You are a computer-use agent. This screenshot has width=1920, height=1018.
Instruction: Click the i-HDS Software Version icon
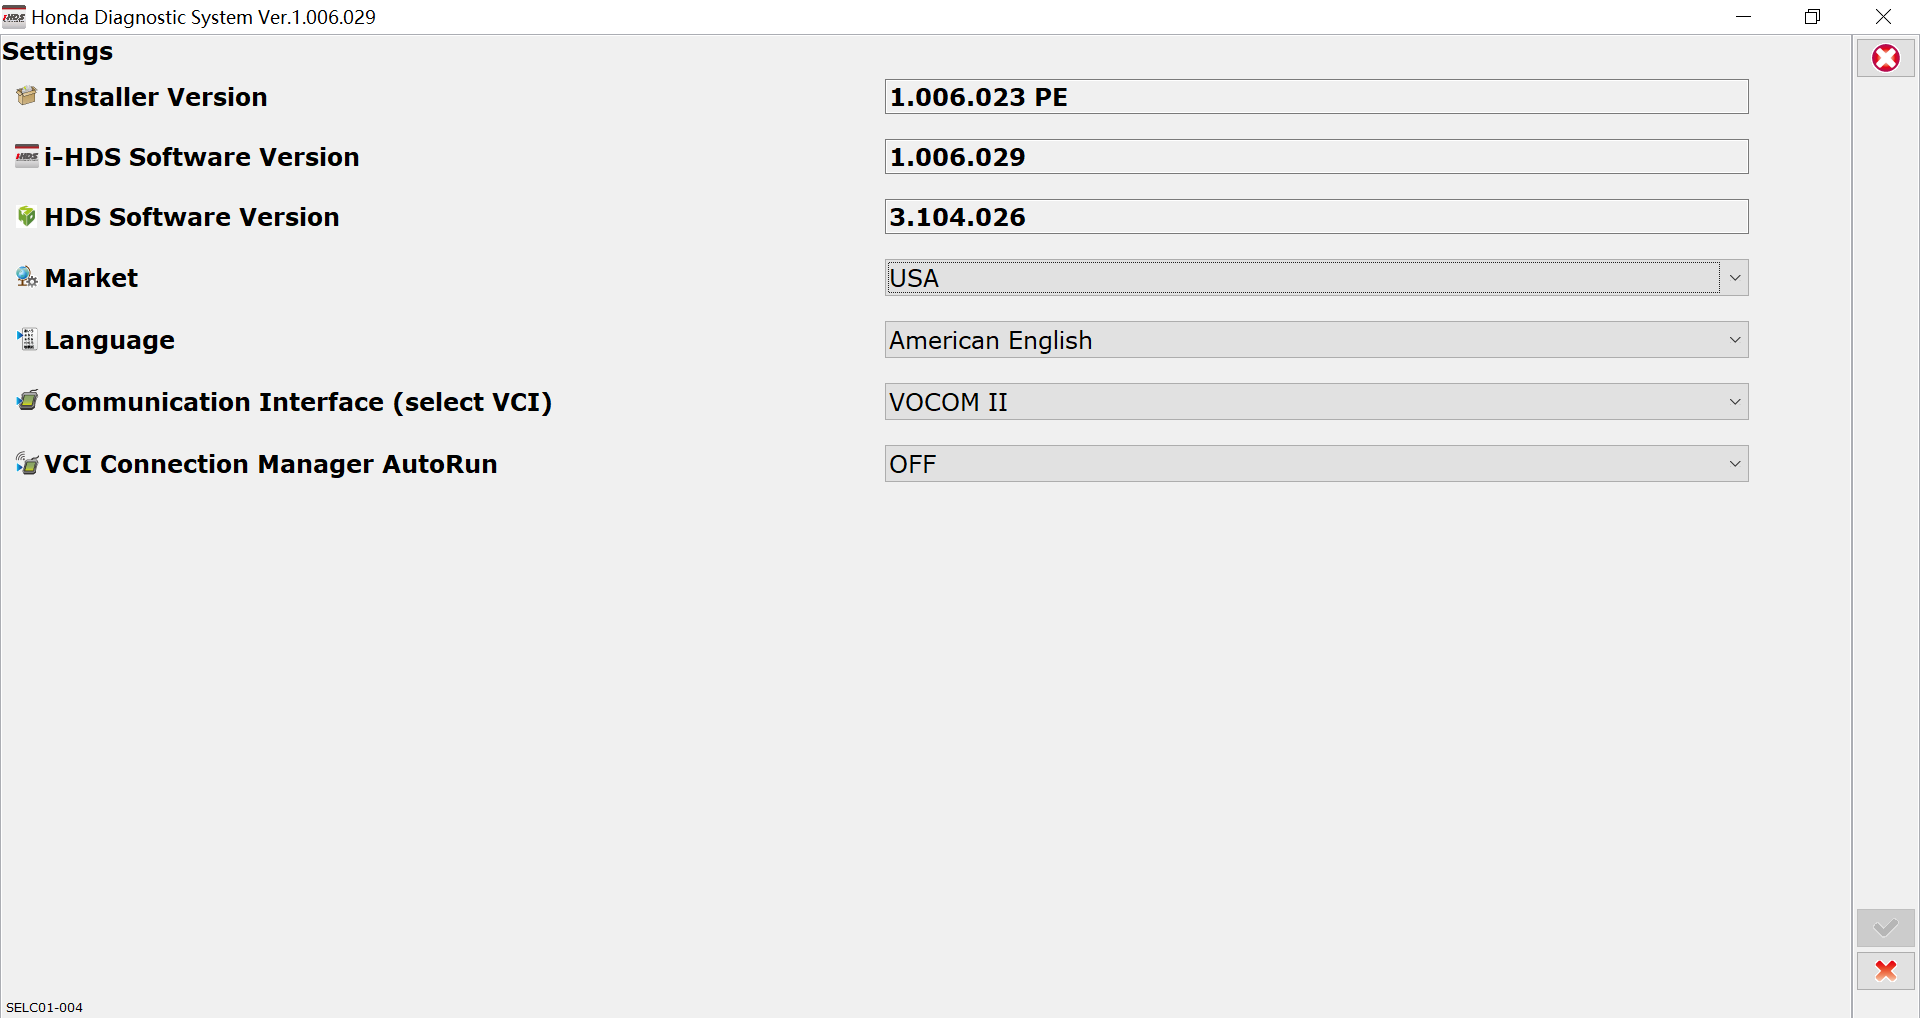(x=27, y=156)
